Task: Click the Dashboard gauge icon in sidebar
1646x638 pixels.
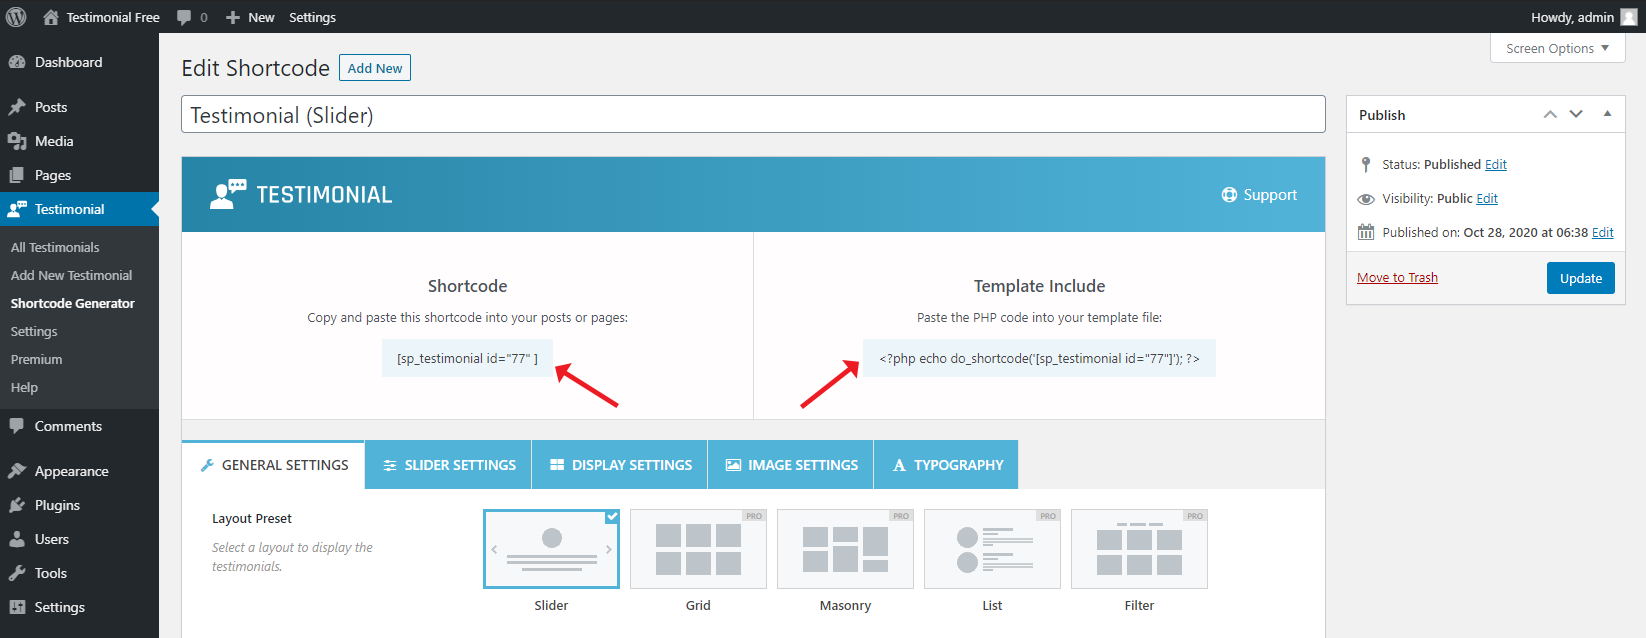Action: point(17,62)
